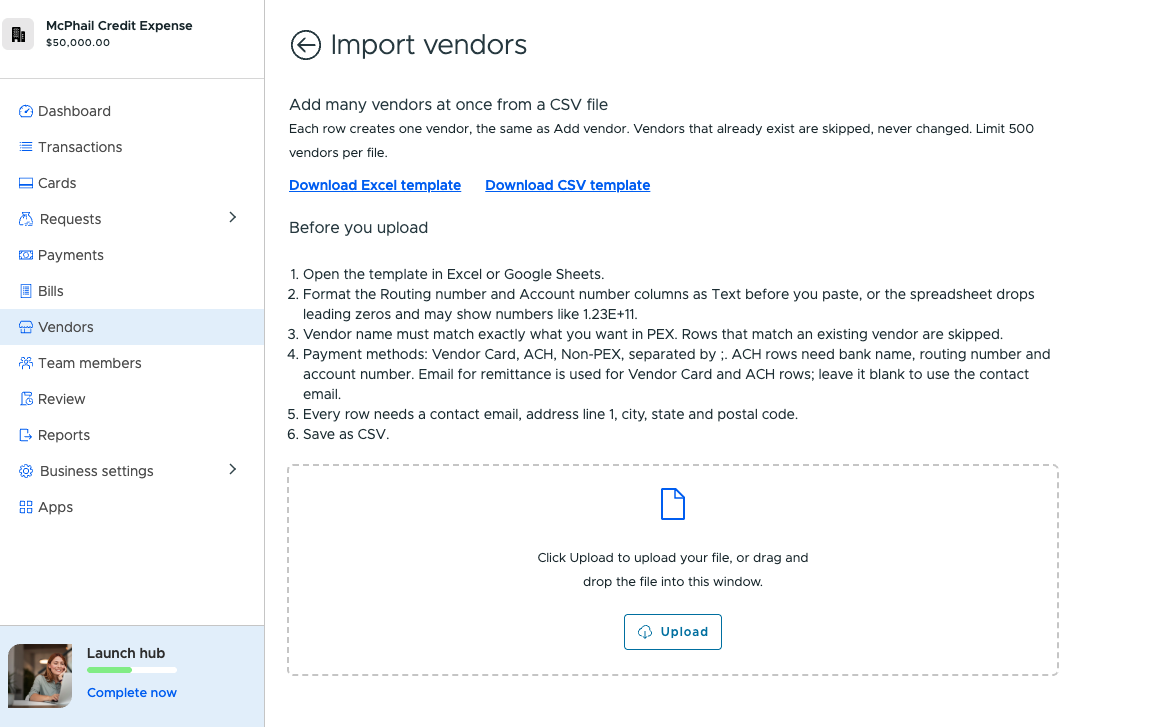The width and height of the screenshot is (1171, 727).
Task: Click the Upload button
Action: point(673,632)
